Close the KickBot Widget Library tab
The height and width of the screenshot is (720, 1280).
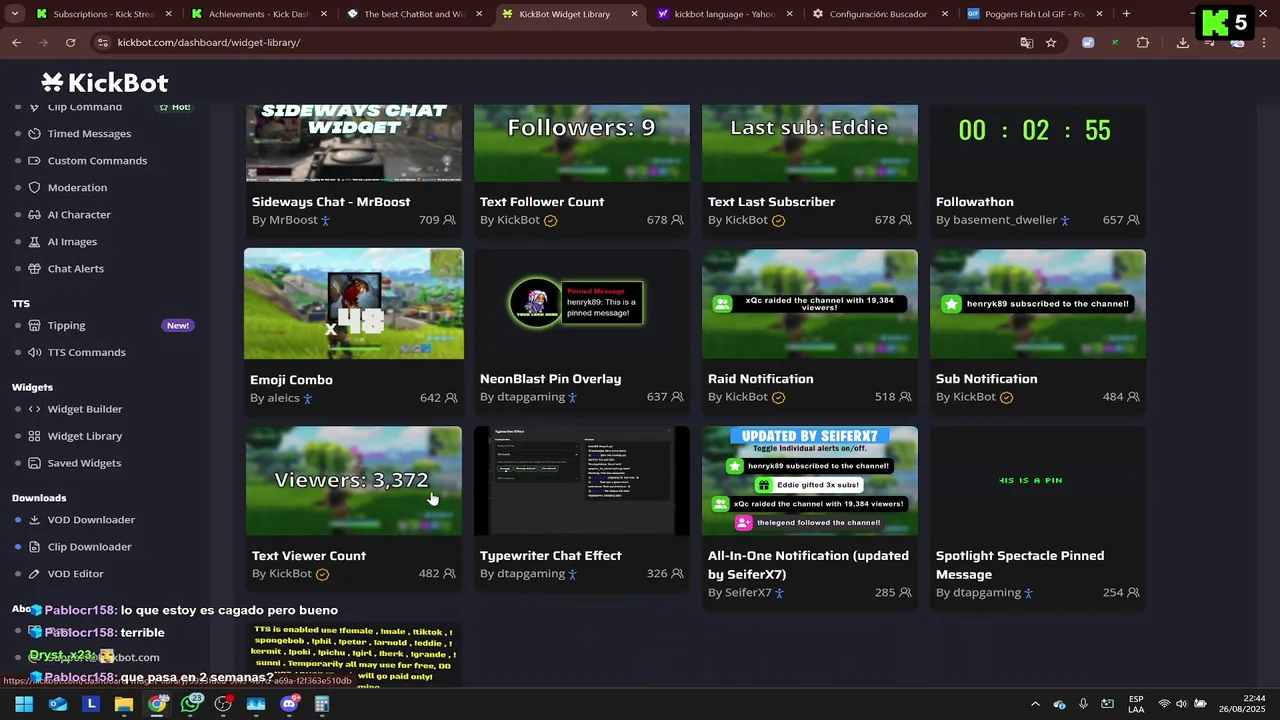tap(635, 14)
